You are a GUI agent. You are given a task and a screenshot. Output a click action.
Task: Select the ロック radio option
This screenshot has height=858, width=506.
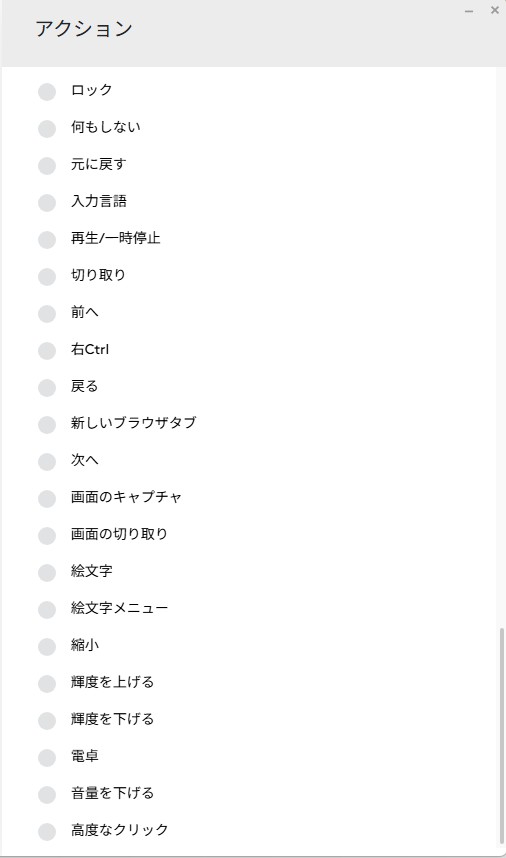(x=47, y=91)
